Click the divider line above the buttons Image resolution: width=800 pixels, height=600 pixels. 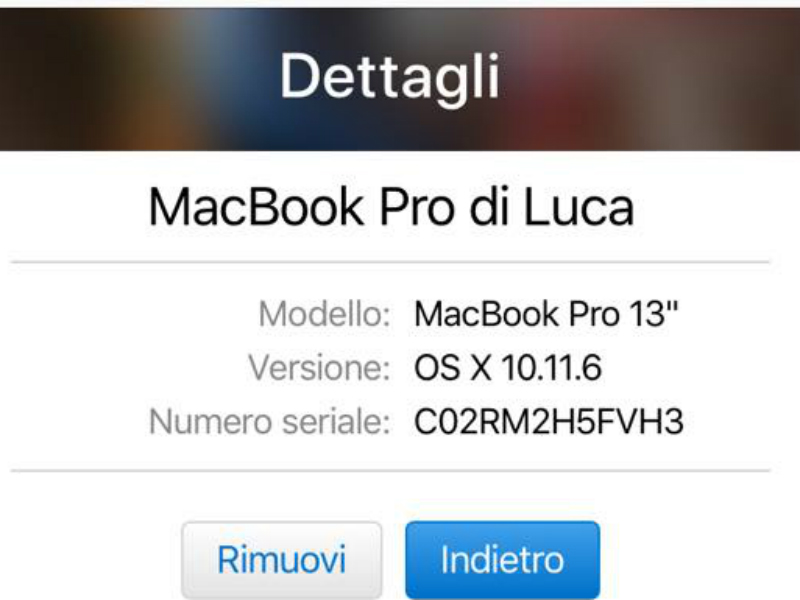(x=390, y=470)
